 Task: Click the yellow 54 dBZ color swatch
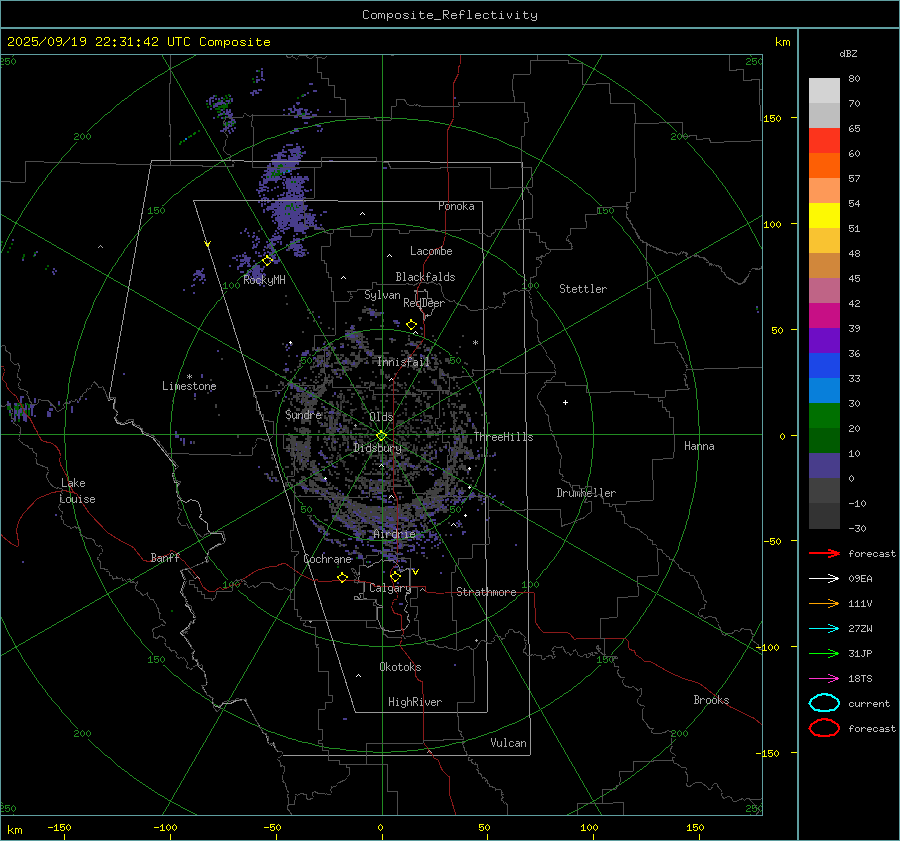pyautogui.click(x=824, y=216)
